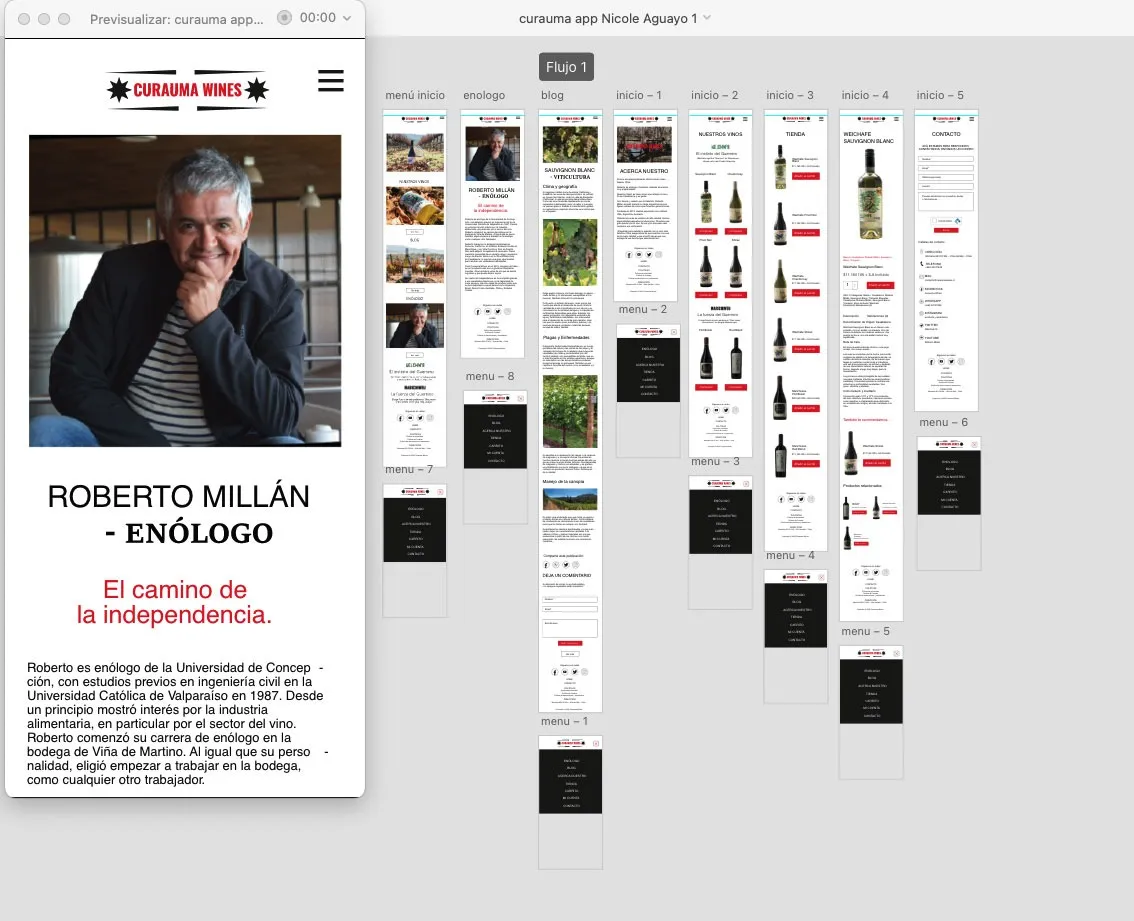Screen dimensions: 1134x921
Task: Click the hamburger icon on inicio – 1 artboard
Action: [672, 118]
